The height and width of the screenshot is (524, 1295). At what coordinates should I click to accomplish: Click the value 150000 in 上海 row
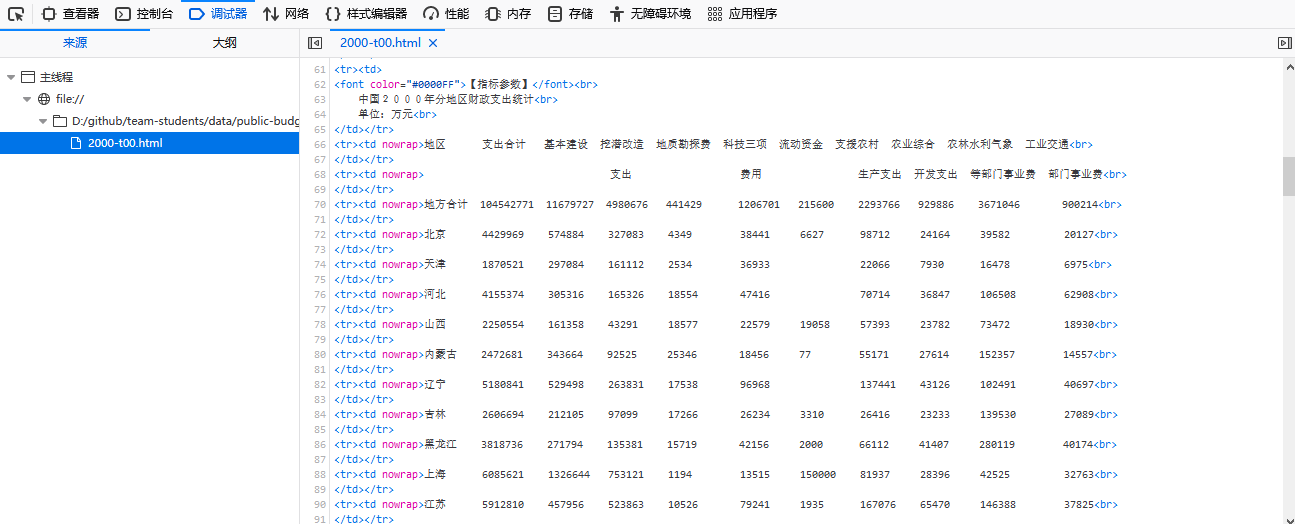coord(816,474)
